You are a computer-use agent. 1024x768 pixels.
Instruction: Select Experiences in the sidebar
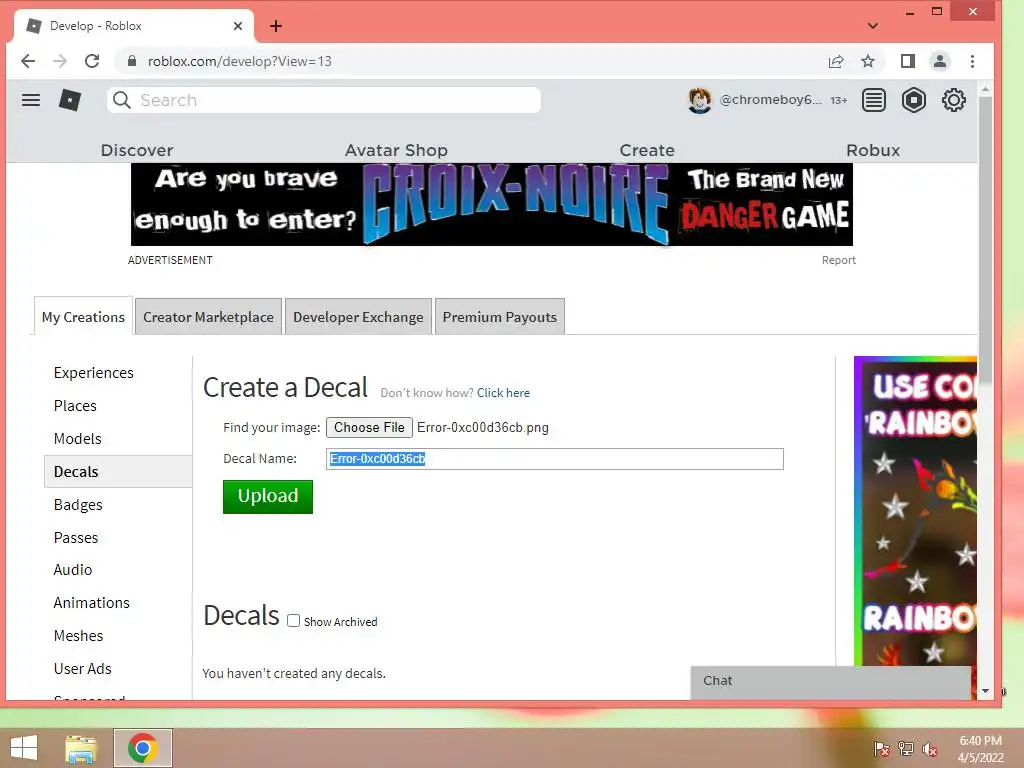tap(93, 373)
